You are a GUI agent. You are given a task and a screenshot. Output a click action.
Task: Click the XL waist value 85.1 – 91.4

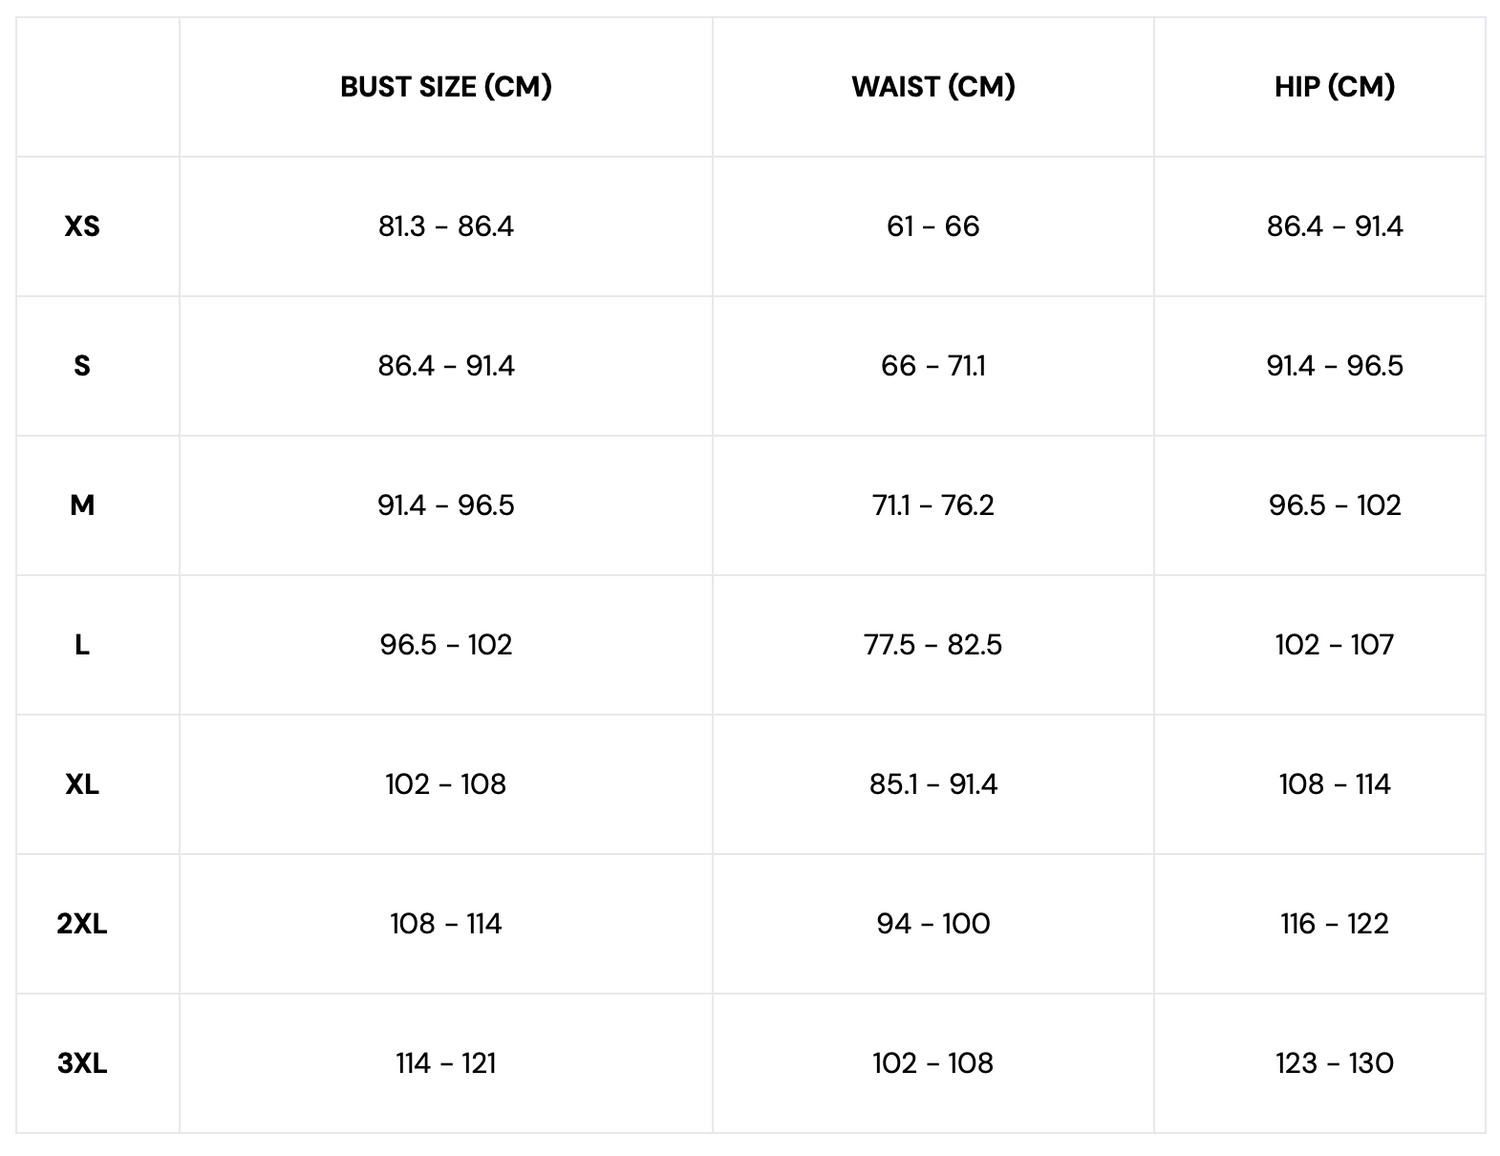click(x=933, y=784)
